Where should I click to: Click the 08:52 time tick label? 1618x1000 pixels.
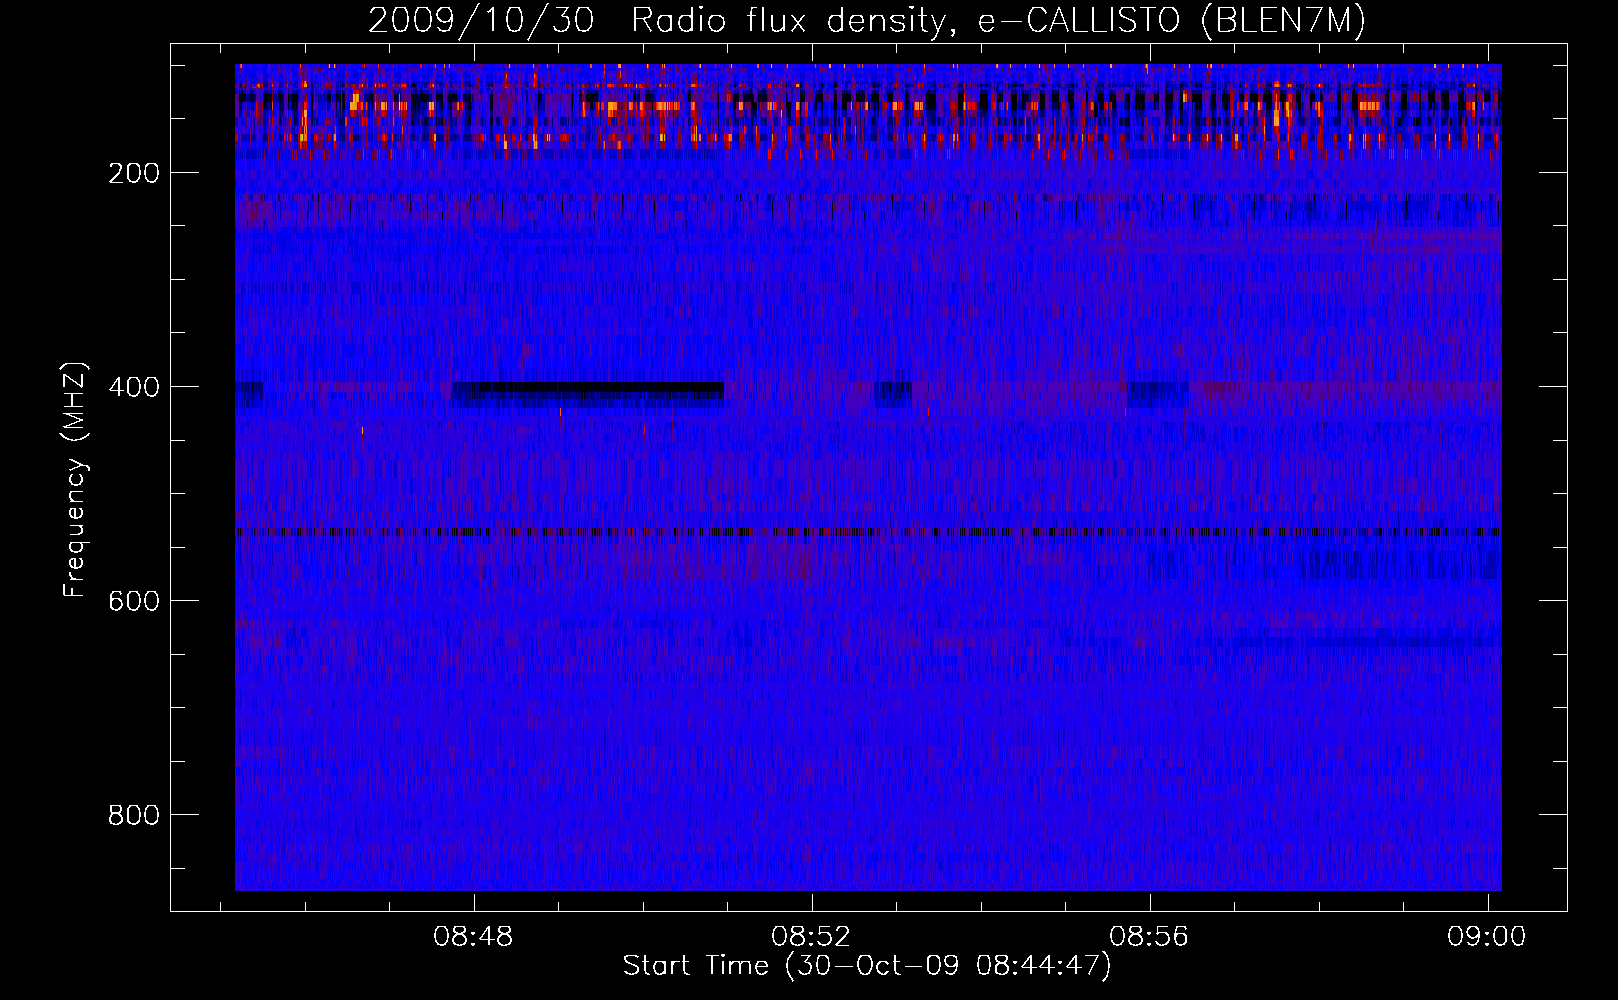tap(811, 936)
